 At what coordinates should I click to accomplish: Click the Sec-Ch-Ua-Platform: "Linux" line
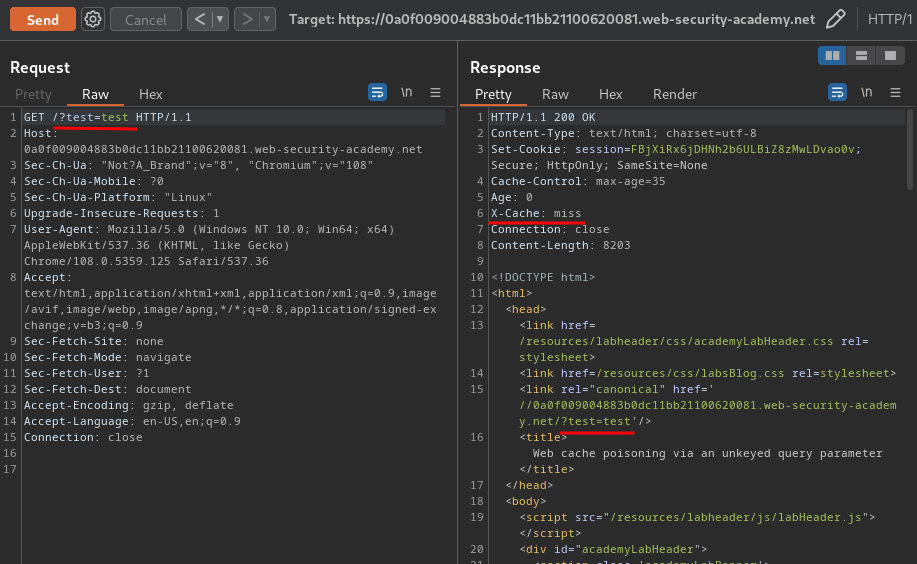pos(118,197)
